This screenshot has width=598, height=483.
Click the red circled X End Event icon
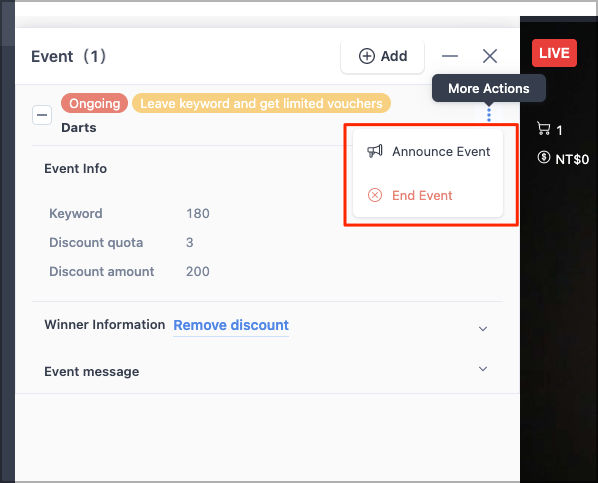(x=375, y=195)
